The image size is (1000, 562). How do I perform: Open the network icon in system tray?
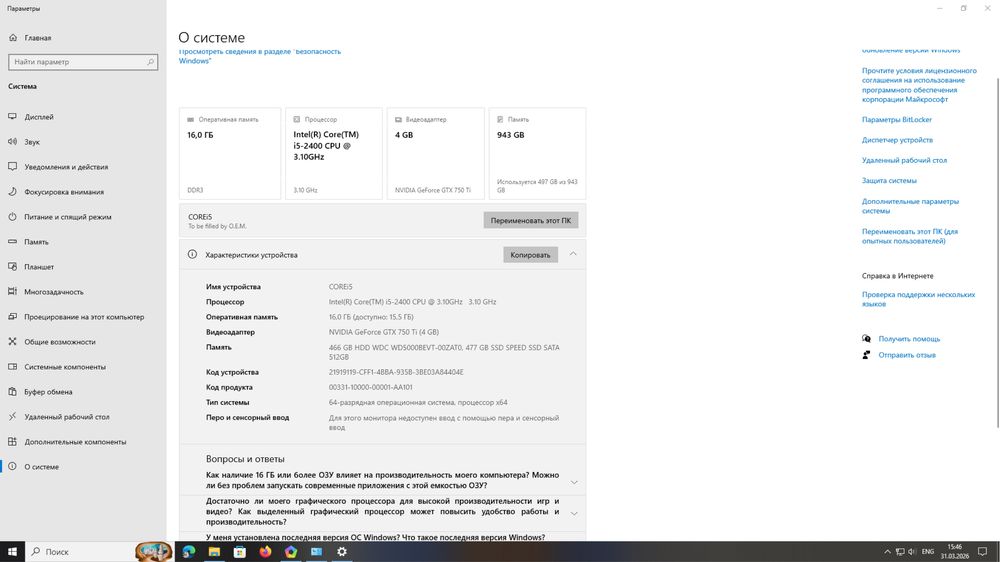900,552
